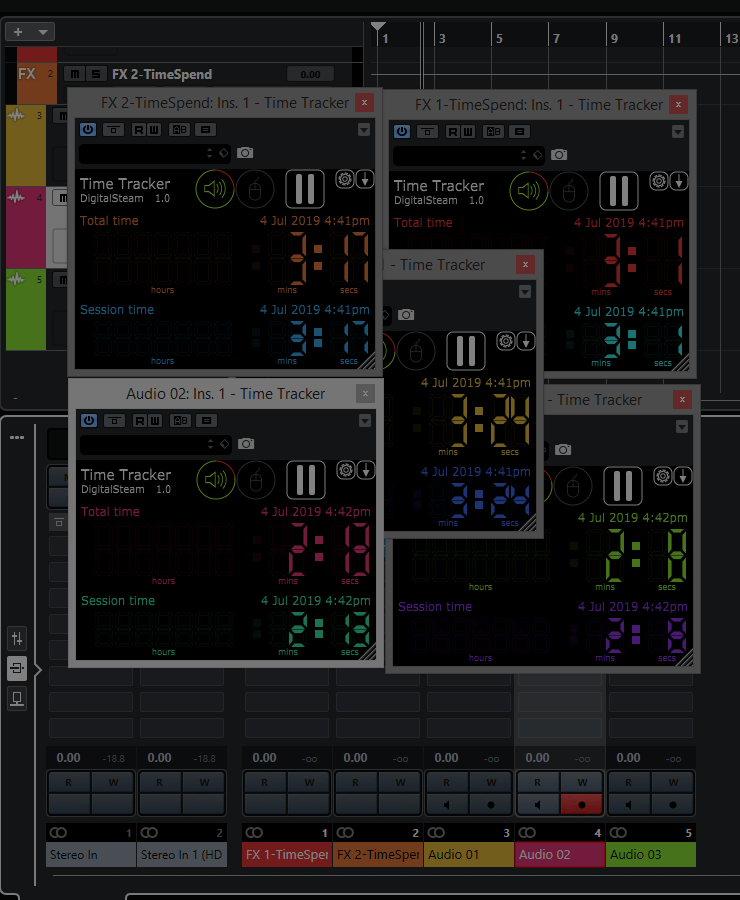Open functions arrow in yellow-timer Time Tracker window
Screen dimensions: 740x900
(x=525, y=292)
